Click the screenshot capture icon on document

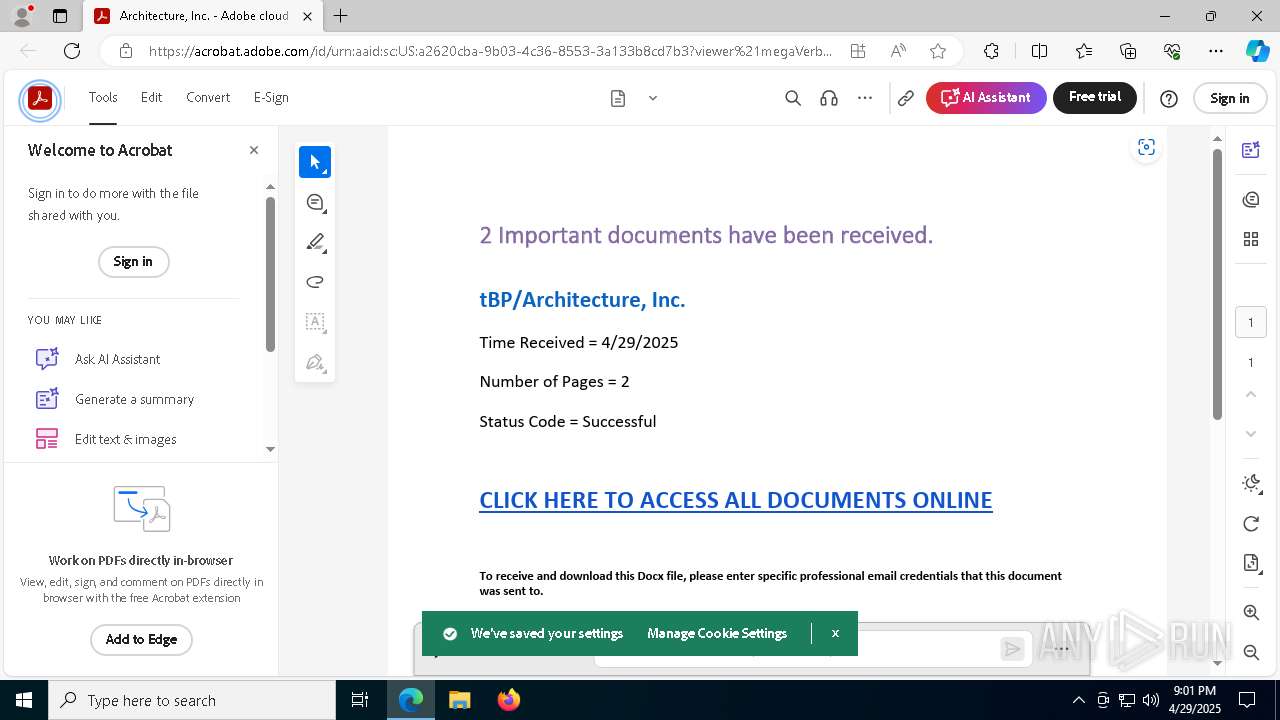pos(1146,148)
